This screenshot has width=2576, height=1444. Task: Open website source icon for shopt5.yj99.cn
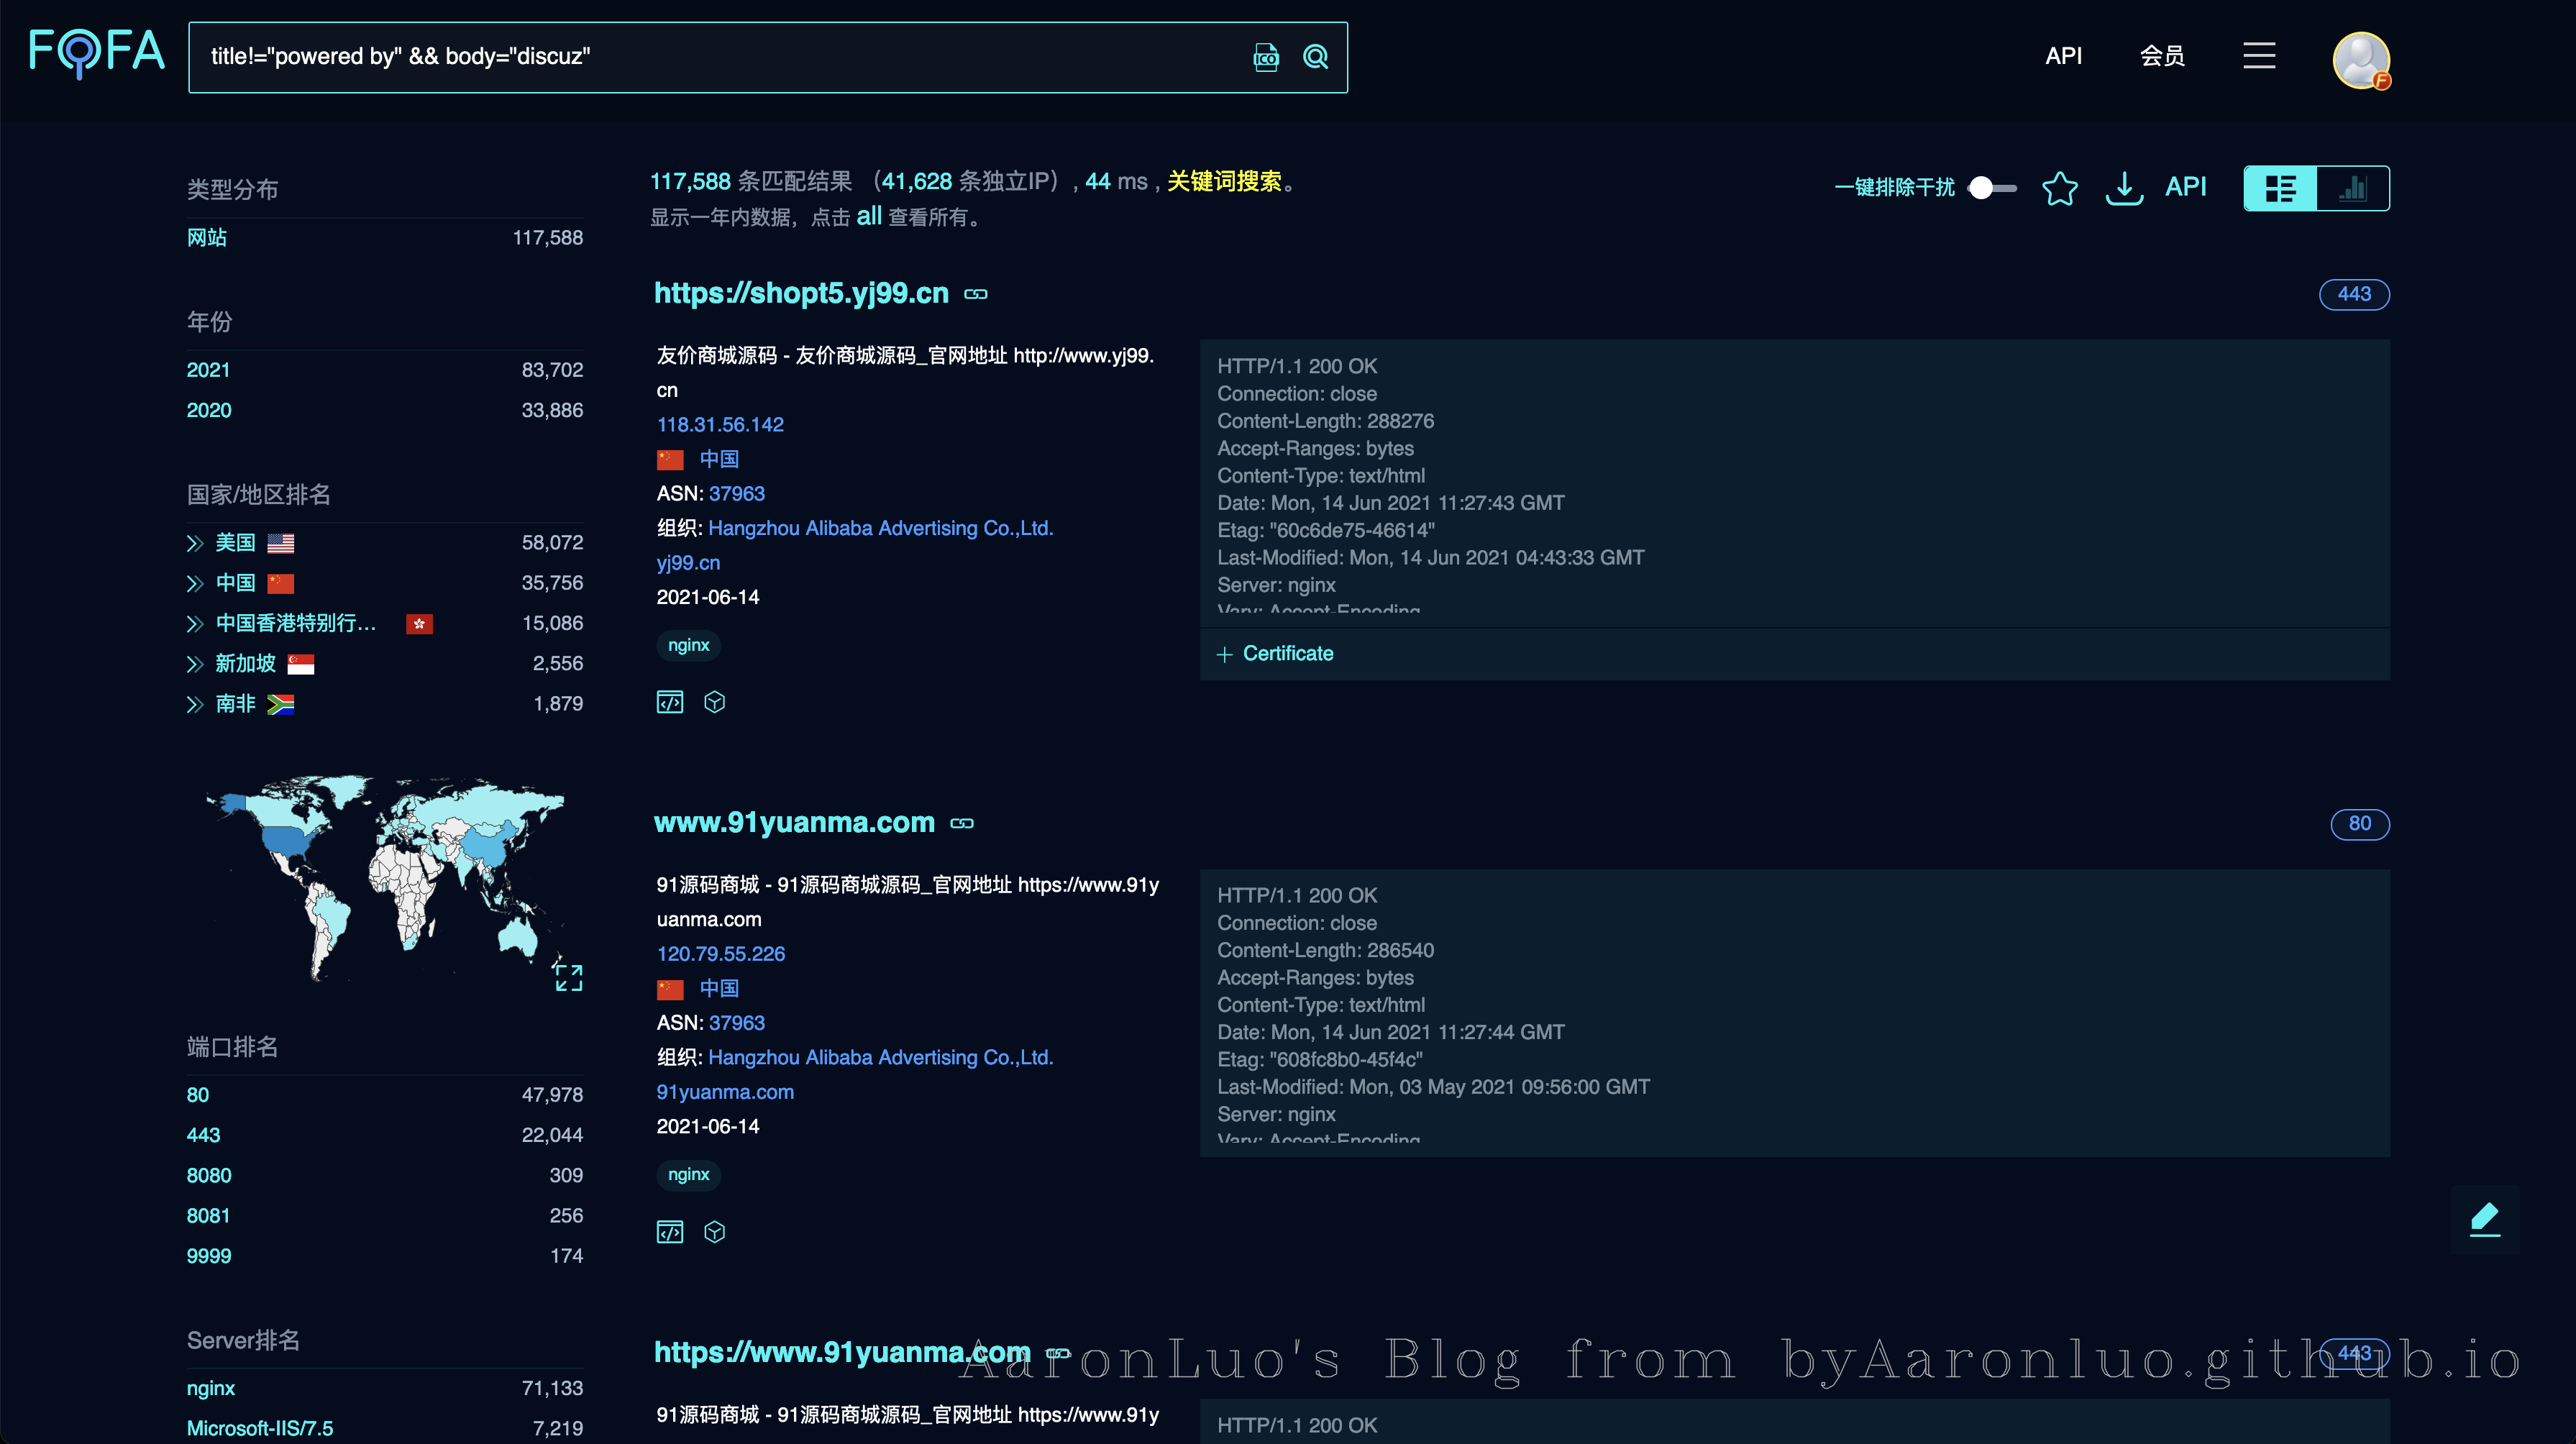pyautogui.click(x=669, y=702)
